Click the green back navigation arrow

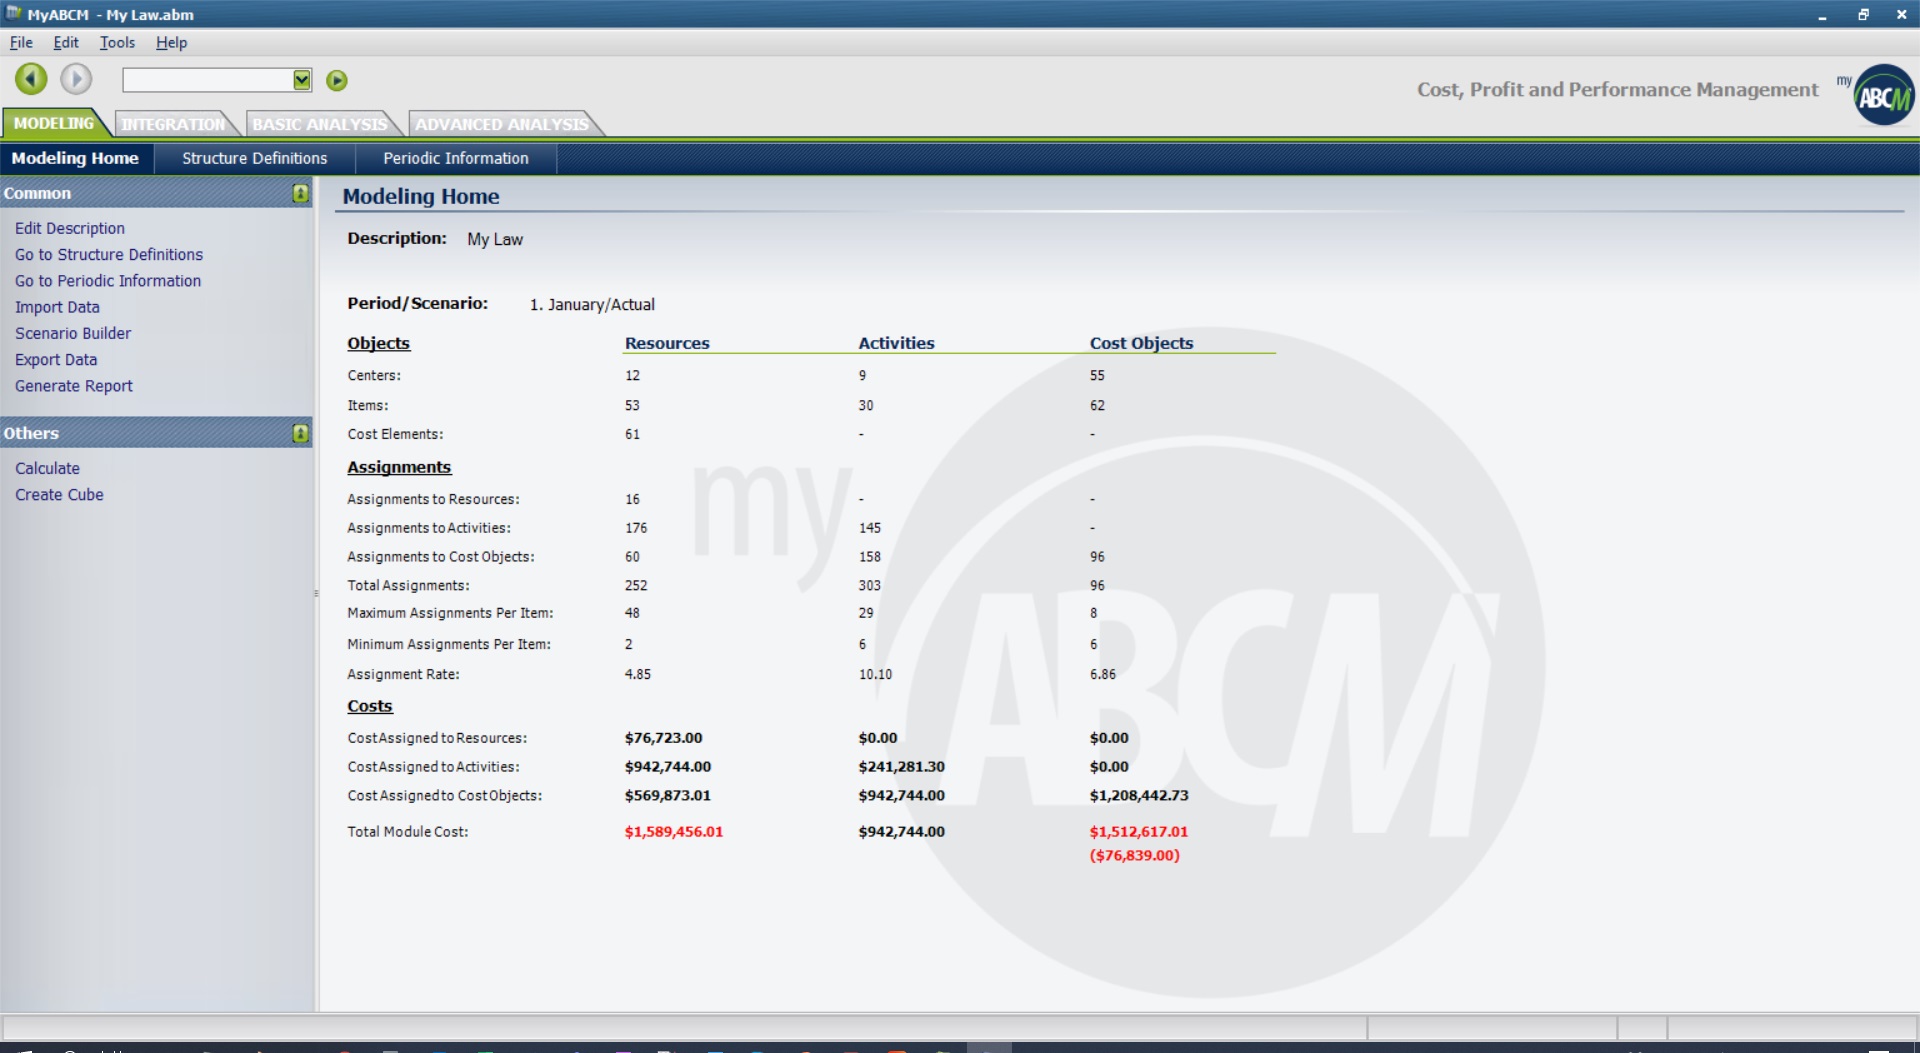click(x=31, y=79)
